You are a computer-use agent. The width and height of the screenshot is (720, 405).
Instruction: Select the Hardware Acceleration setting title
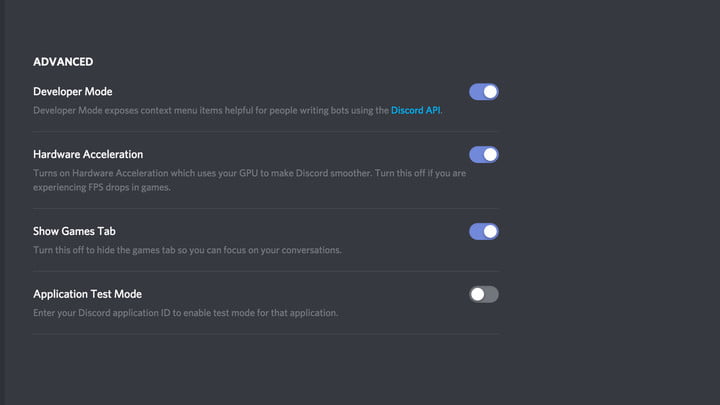(88, 154)
